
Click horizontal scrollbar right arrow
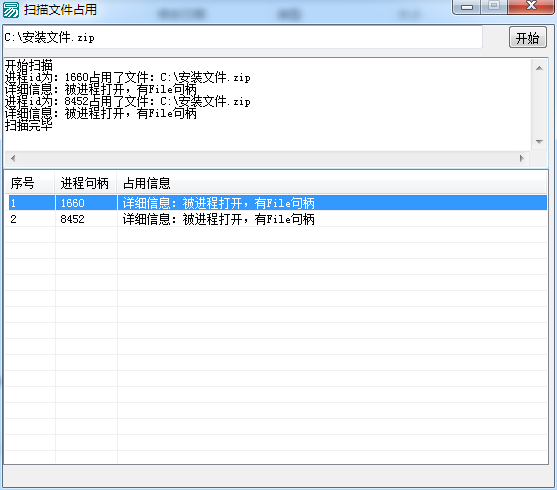pos(522,158)
